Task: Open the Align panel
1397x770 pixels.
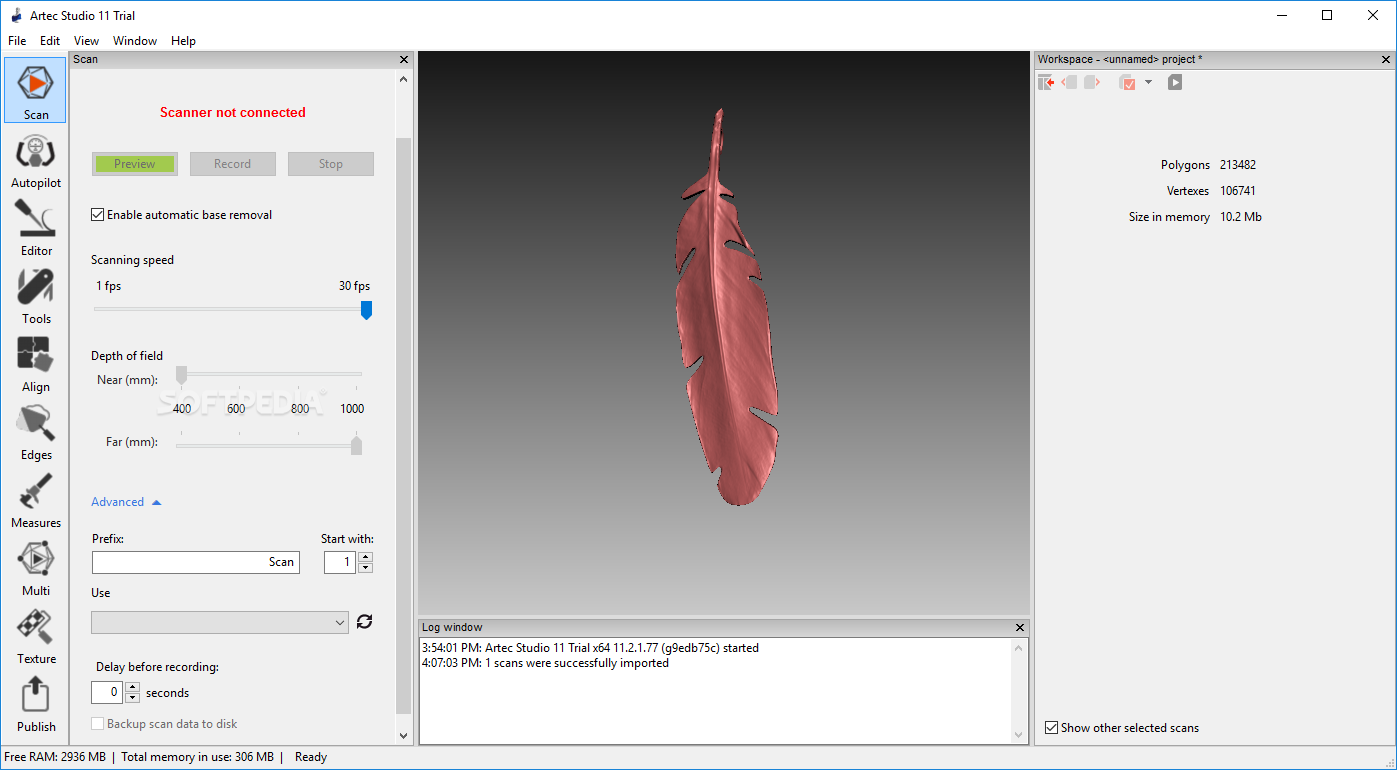Action: [36, 362]
